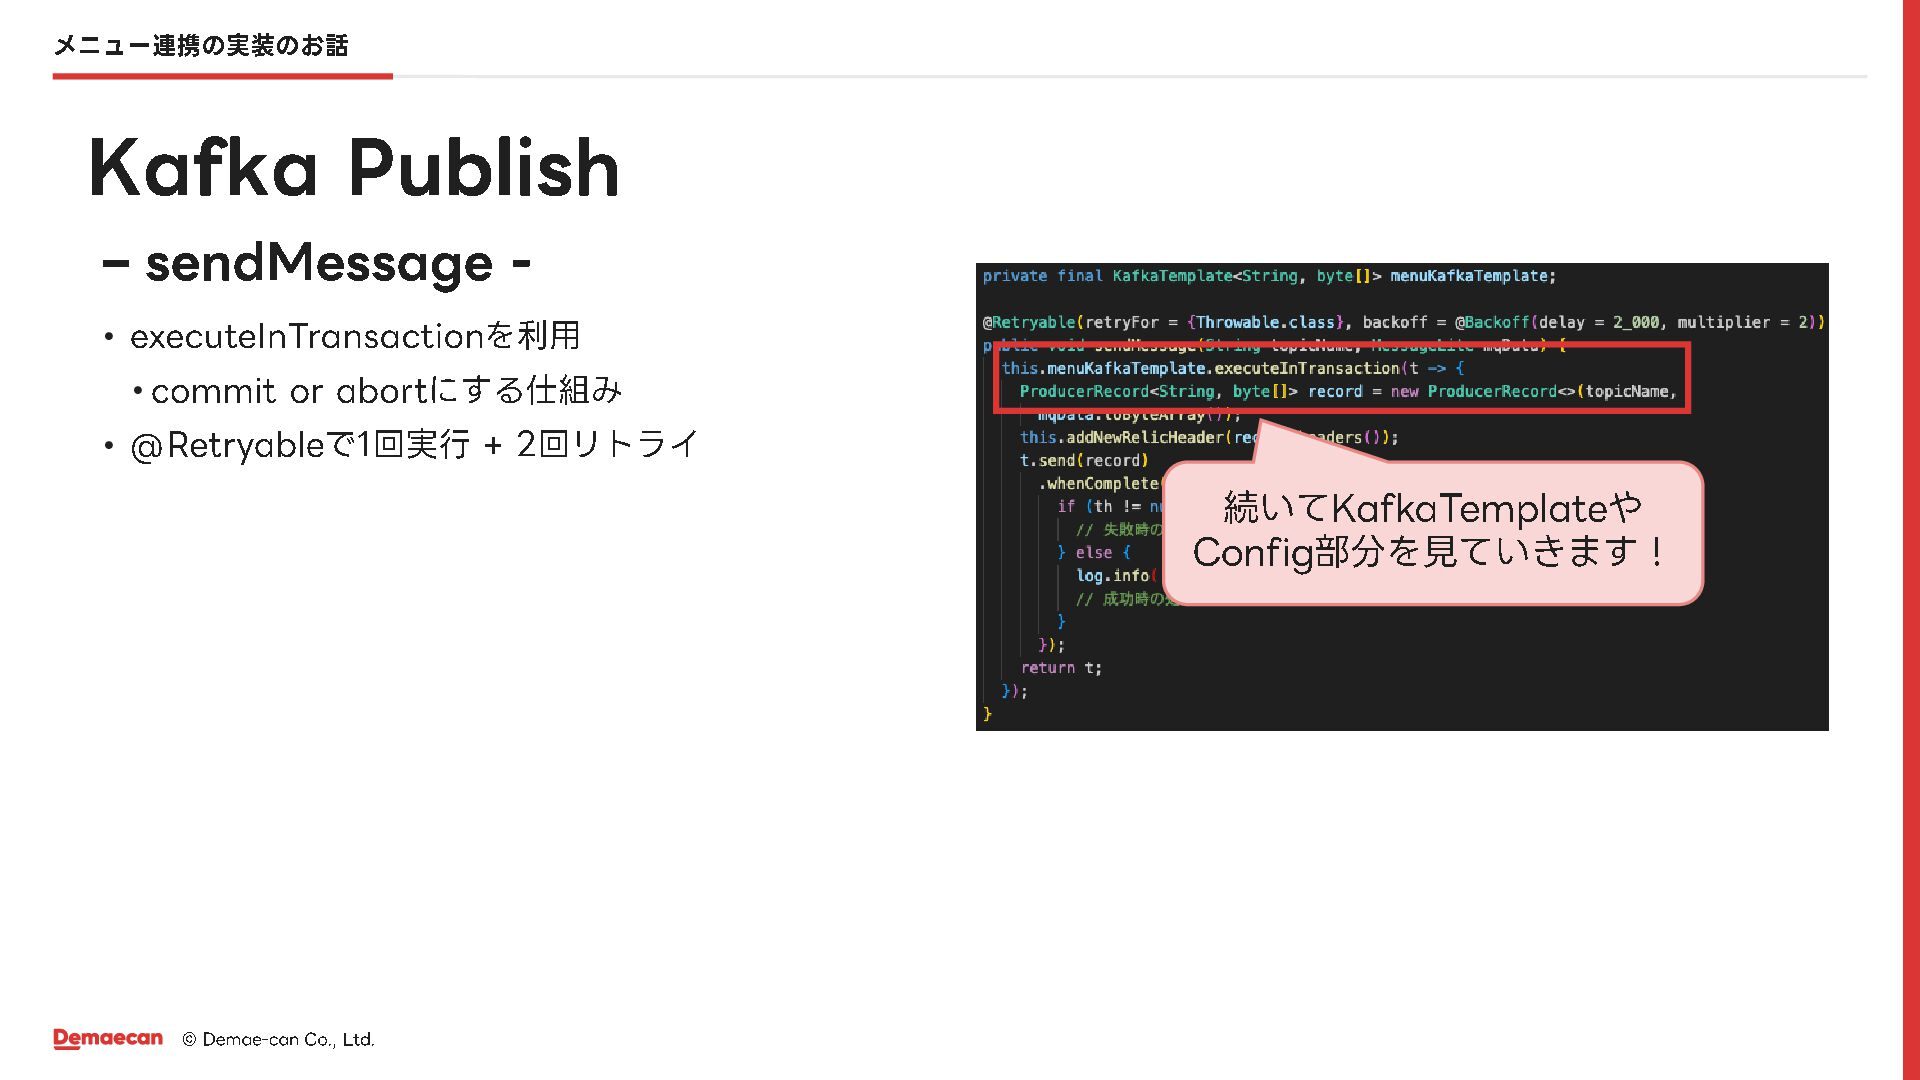This screenshot has width=1920, height=1080.
Task: Click the "this.addNewRelicHeader" code line
Action: (1209, 437)
